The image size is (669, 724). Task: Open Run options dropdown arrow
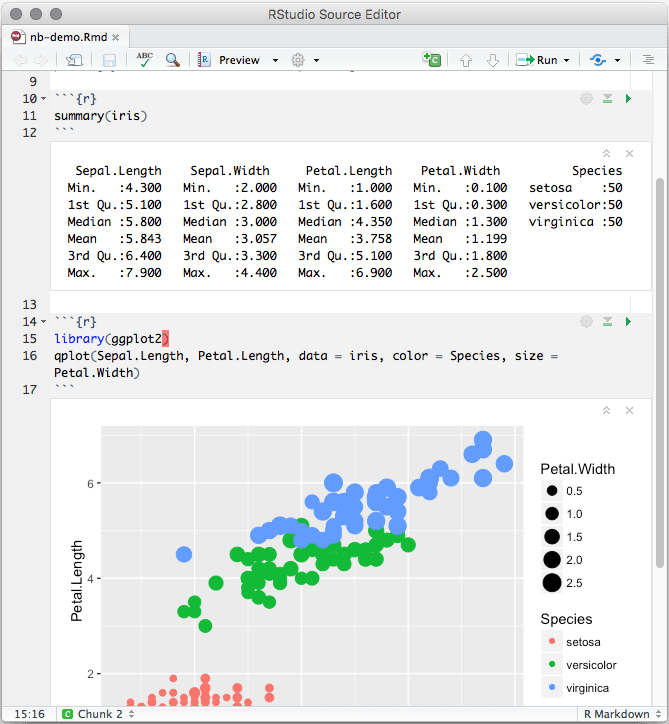coord(567,60)
